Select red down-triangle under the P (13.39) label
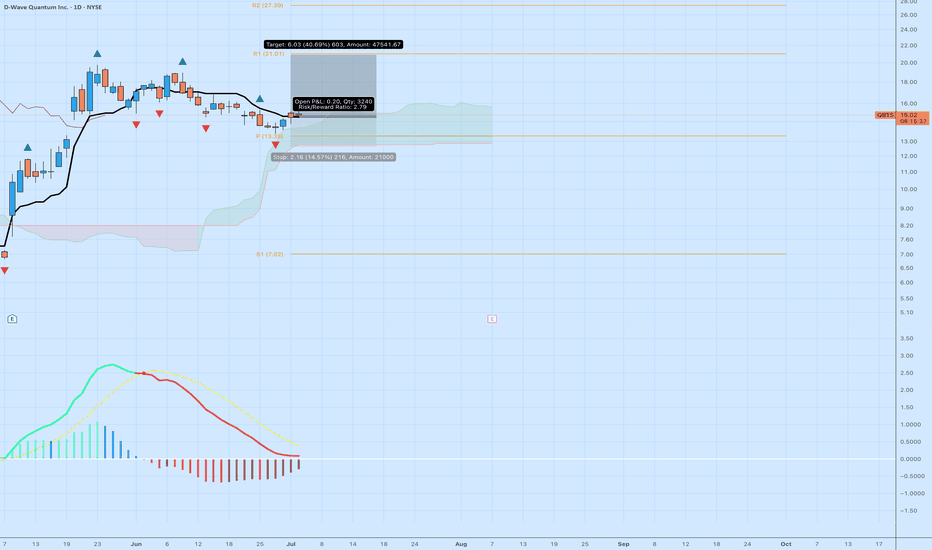Viewport: 932px width, 550px height. pos(275,145)
